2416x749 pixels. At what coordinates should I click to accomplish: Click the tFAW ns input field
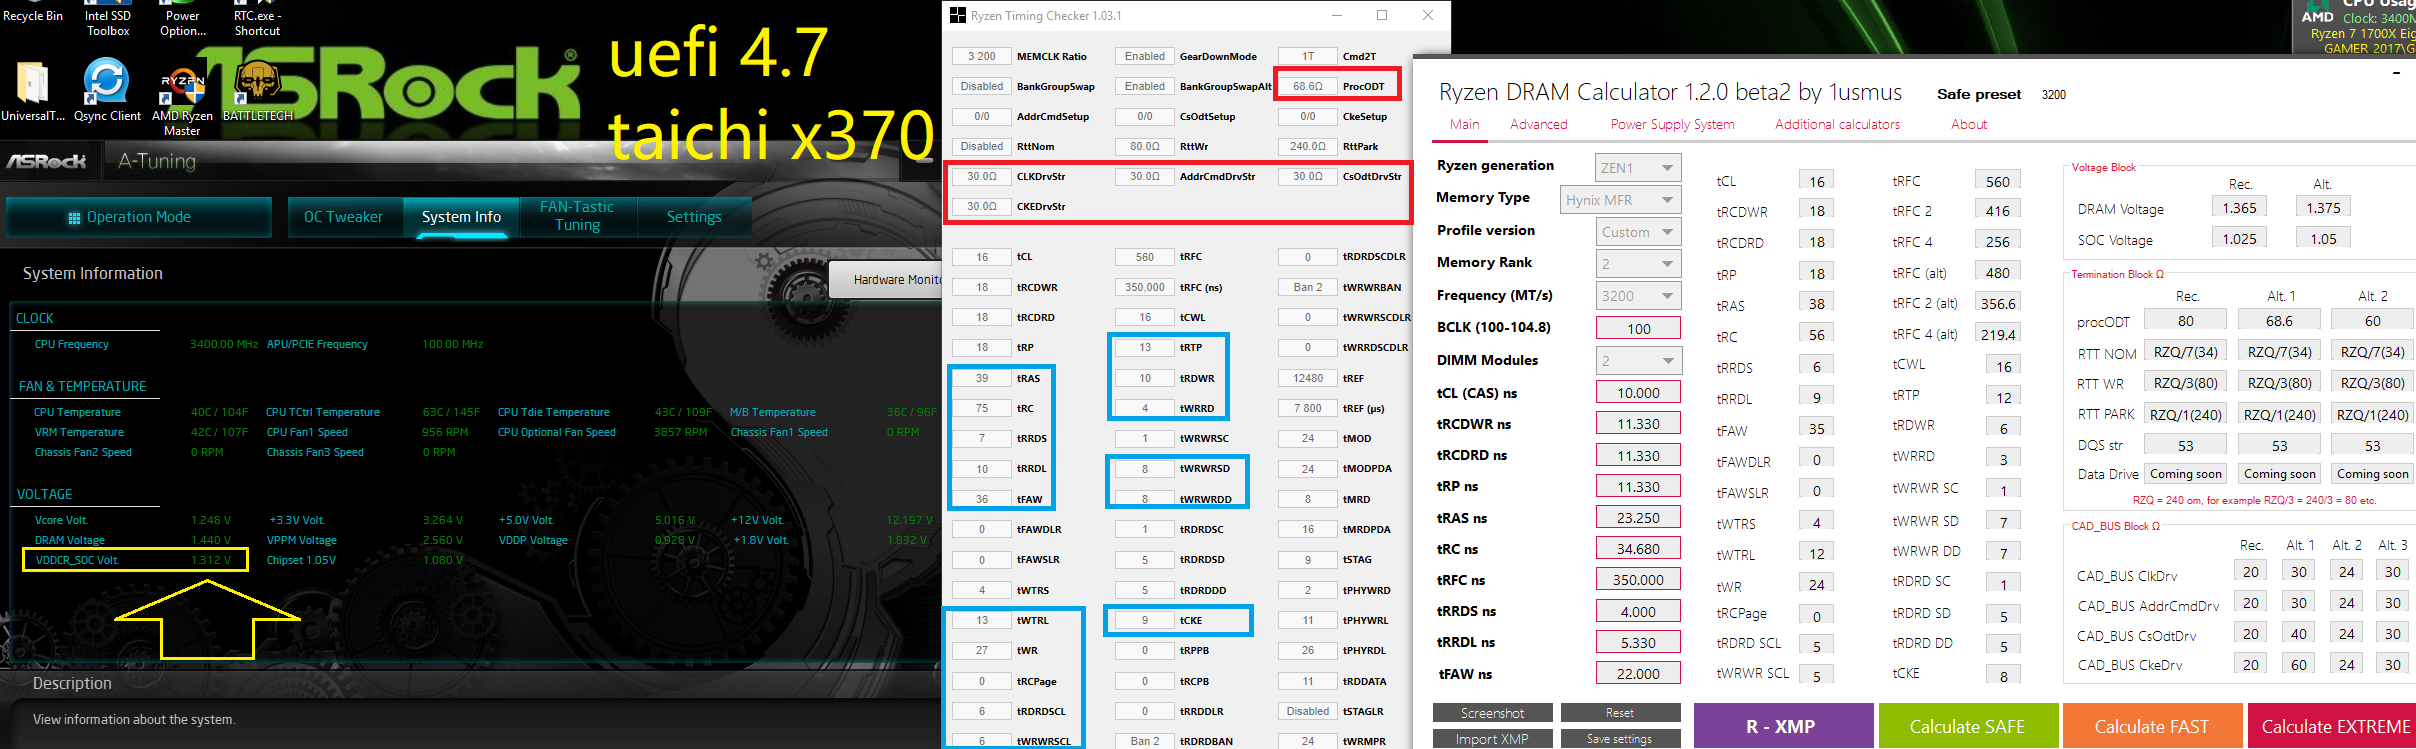1638,674
